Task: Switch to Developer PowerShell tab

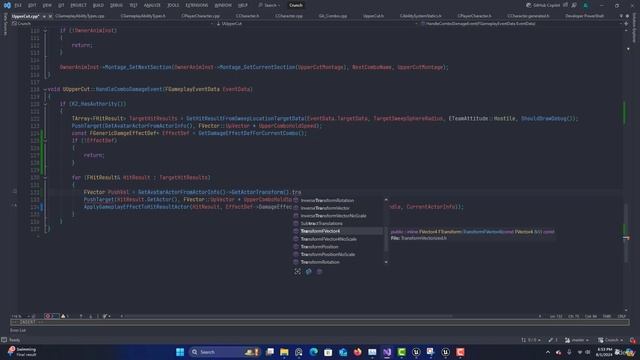Action: 584,16
